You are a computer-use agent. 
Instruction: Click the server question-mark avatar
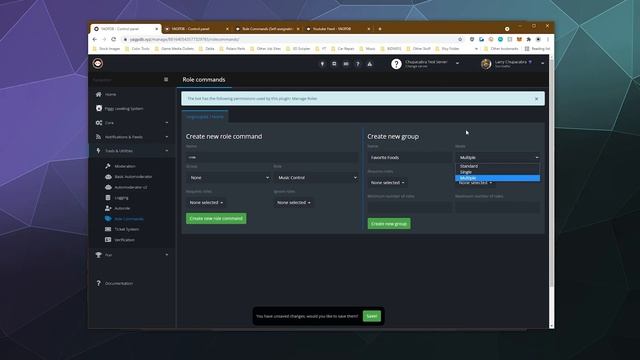click(396, 64)
